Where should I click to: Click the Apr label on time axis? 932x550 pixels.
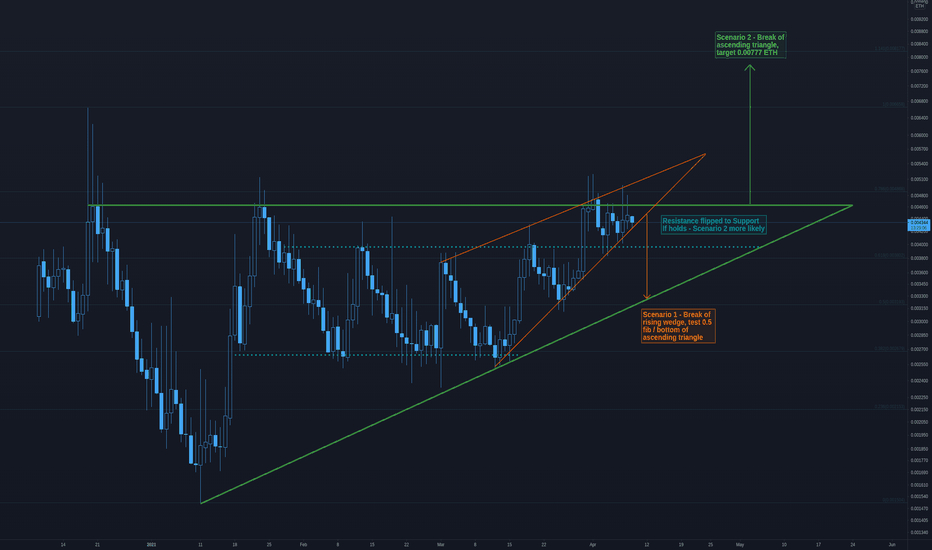pyautogui.click(x=592, y=545)
